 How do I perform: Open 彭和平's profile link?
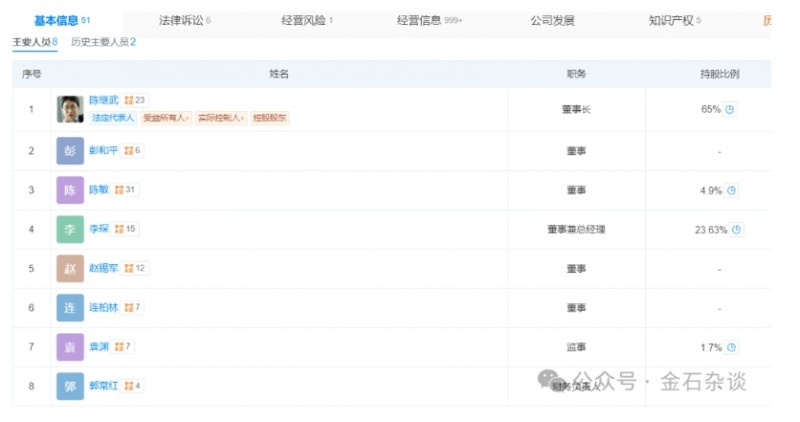click(x=104, y=151)
